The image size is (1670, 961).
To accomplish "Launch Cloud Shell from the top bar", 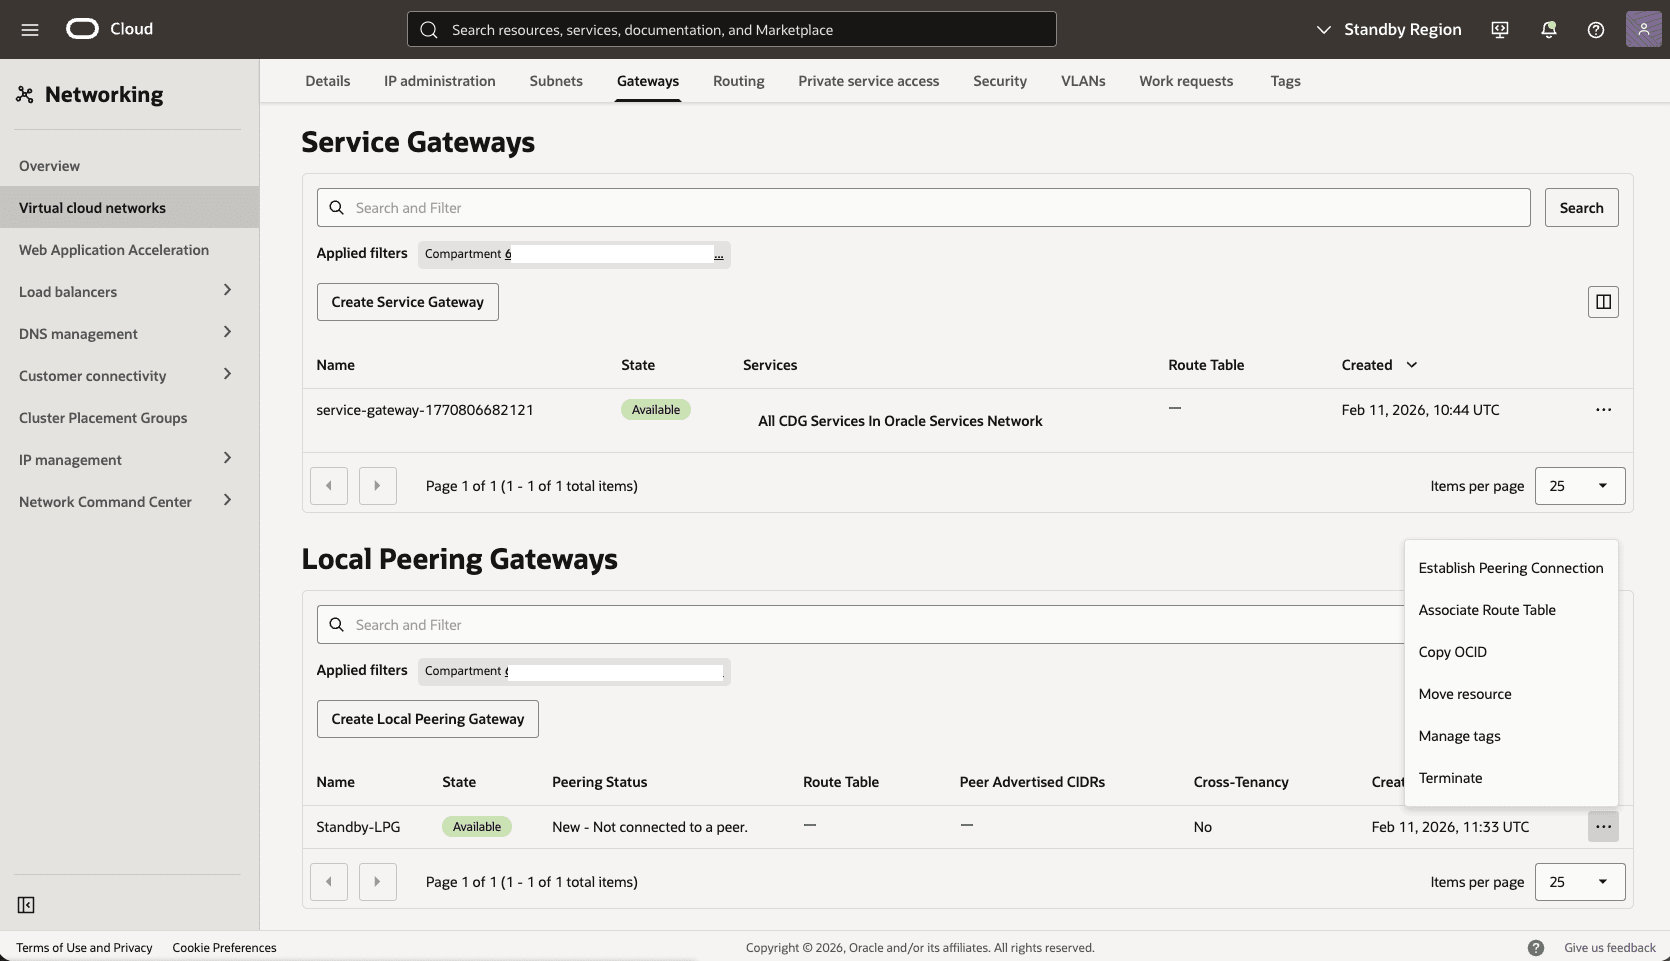I will click(1498, 29).
